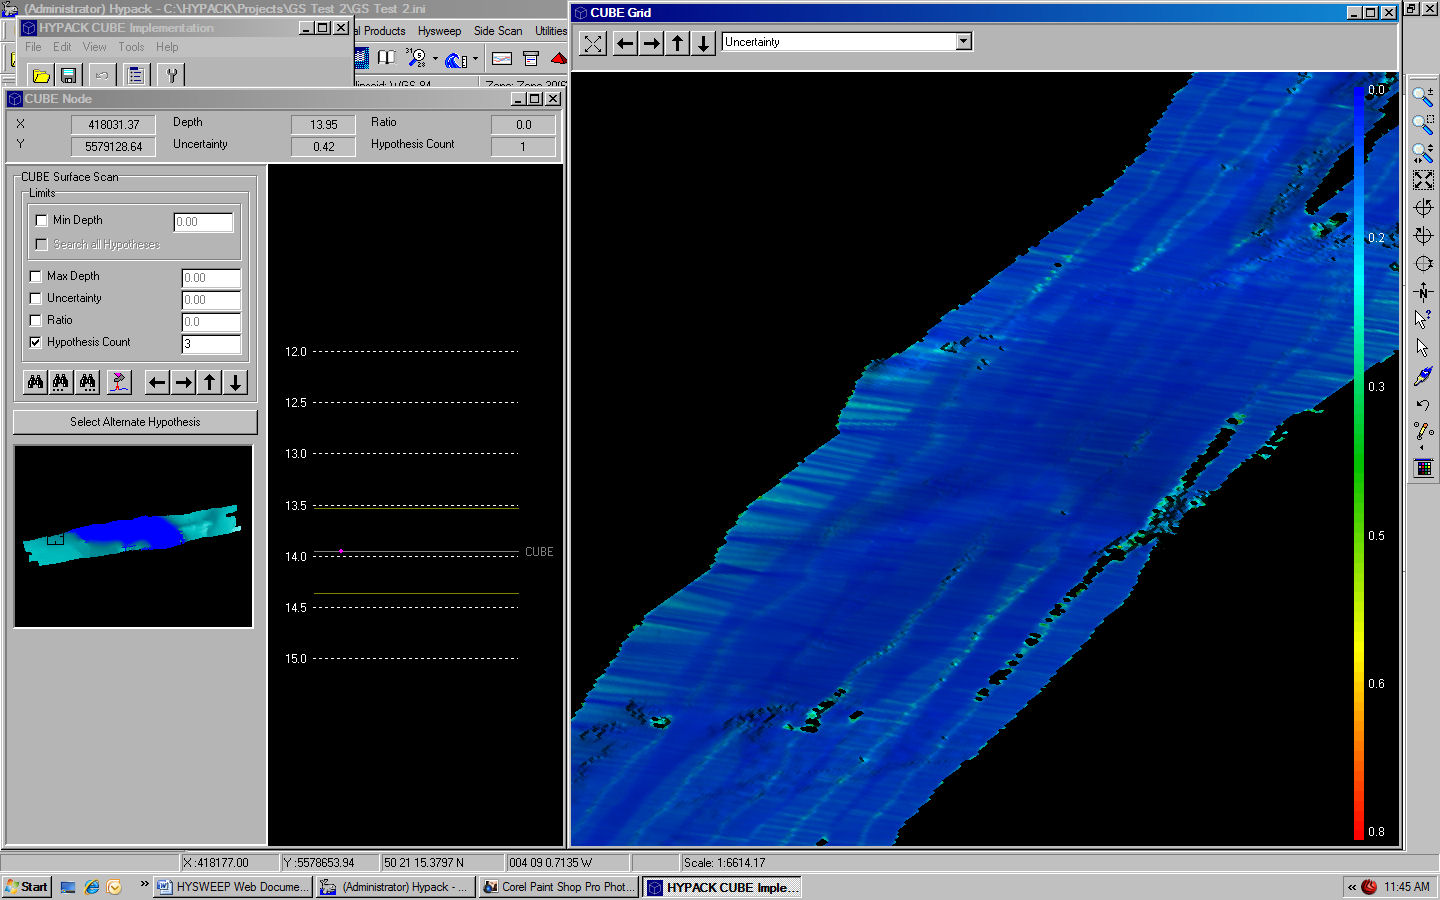1440x900 pixels.
Task: Open the dropdown beside the zoom scale icon
Action: click(x=435, y=58)
